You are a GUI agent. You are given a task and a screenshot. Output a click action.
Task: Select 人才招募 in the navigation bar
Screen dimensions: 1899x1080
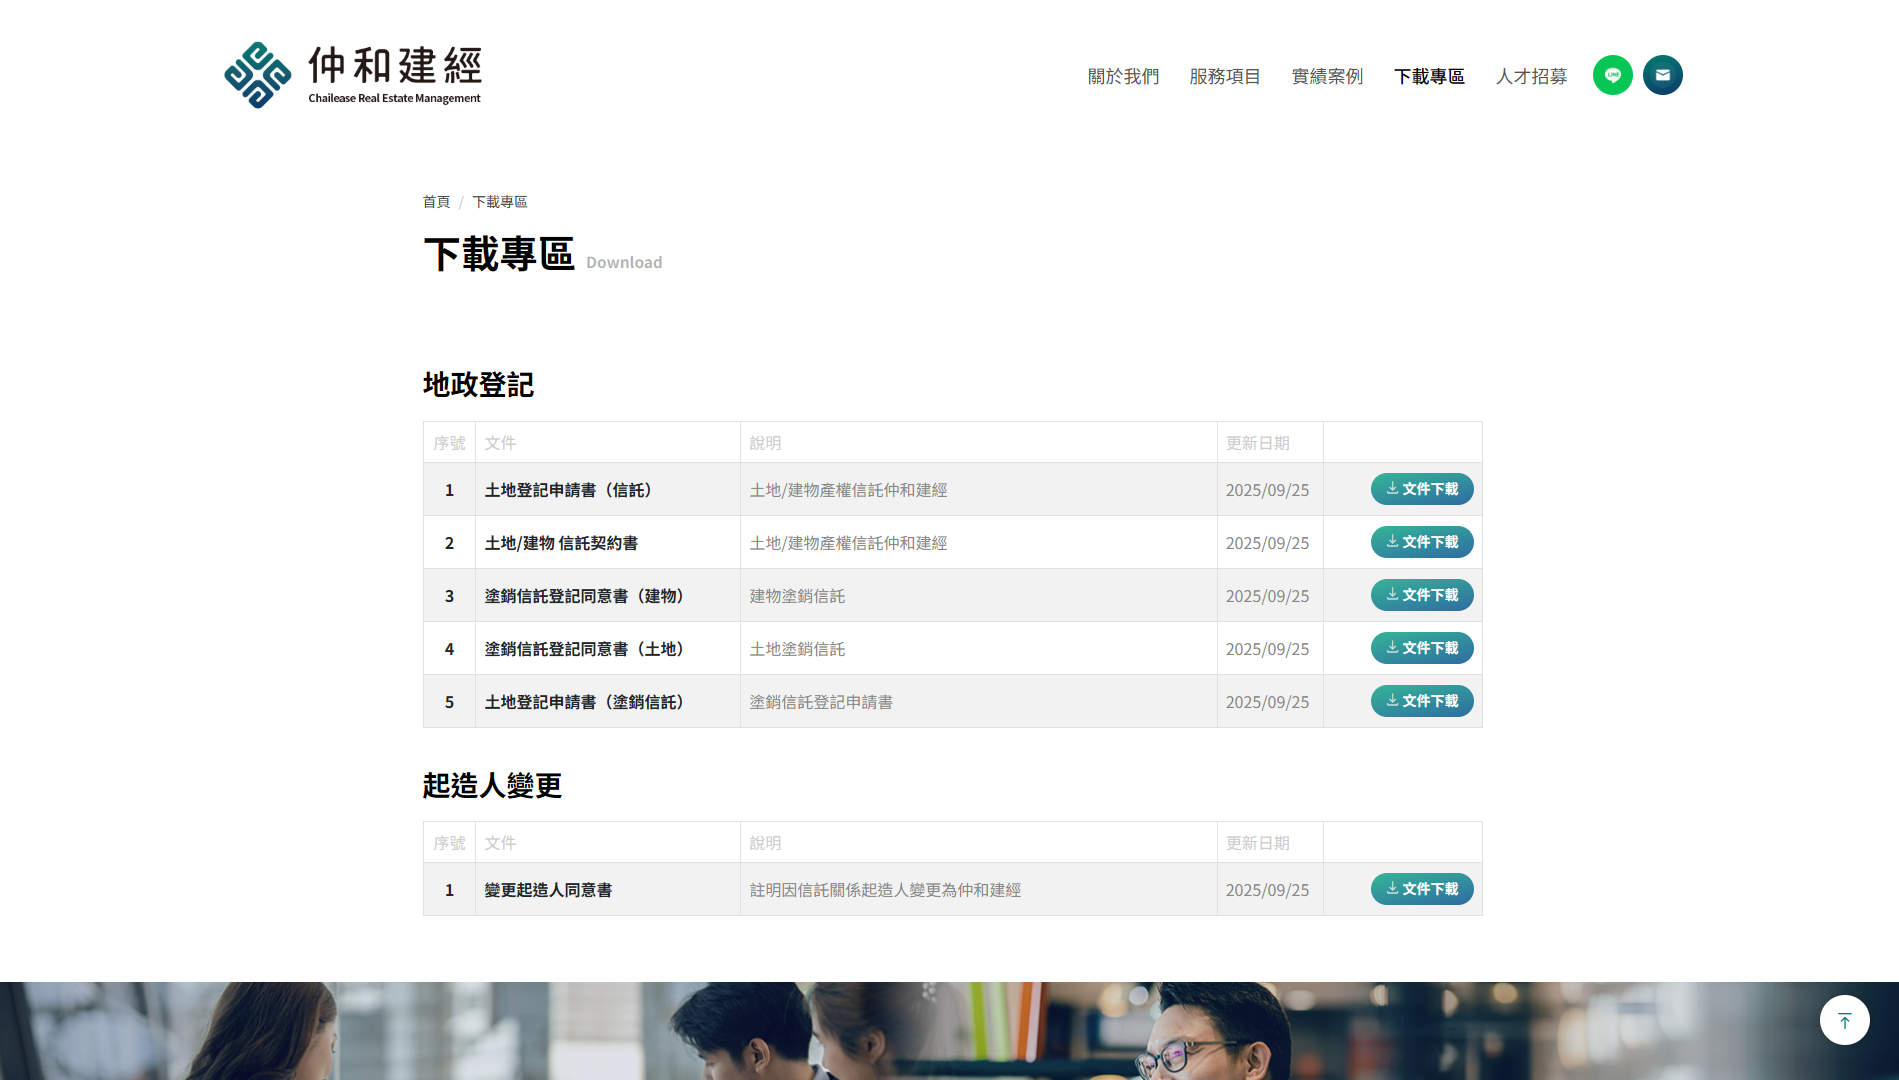[1530, 76]
